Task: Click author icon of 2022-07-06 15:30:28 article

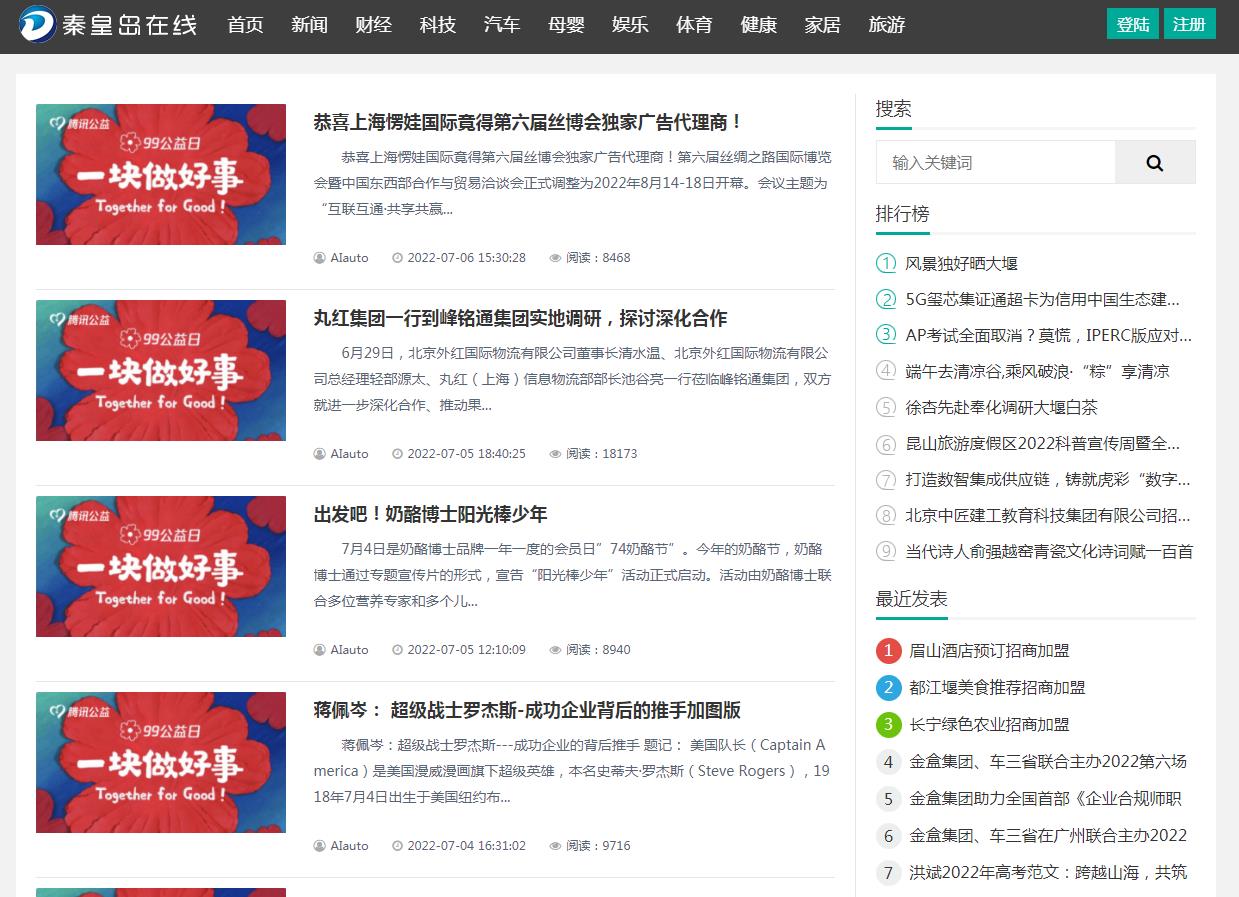Action: tap(320, 258)
